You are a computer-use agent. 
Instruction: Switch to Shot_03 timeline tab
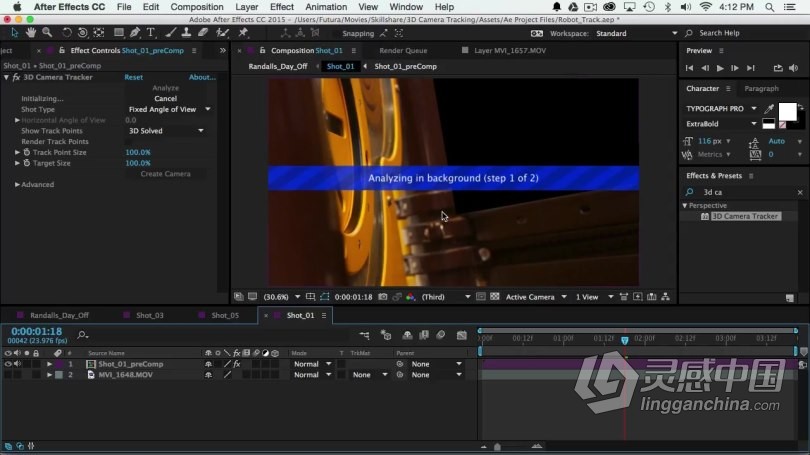click(150, 316)
